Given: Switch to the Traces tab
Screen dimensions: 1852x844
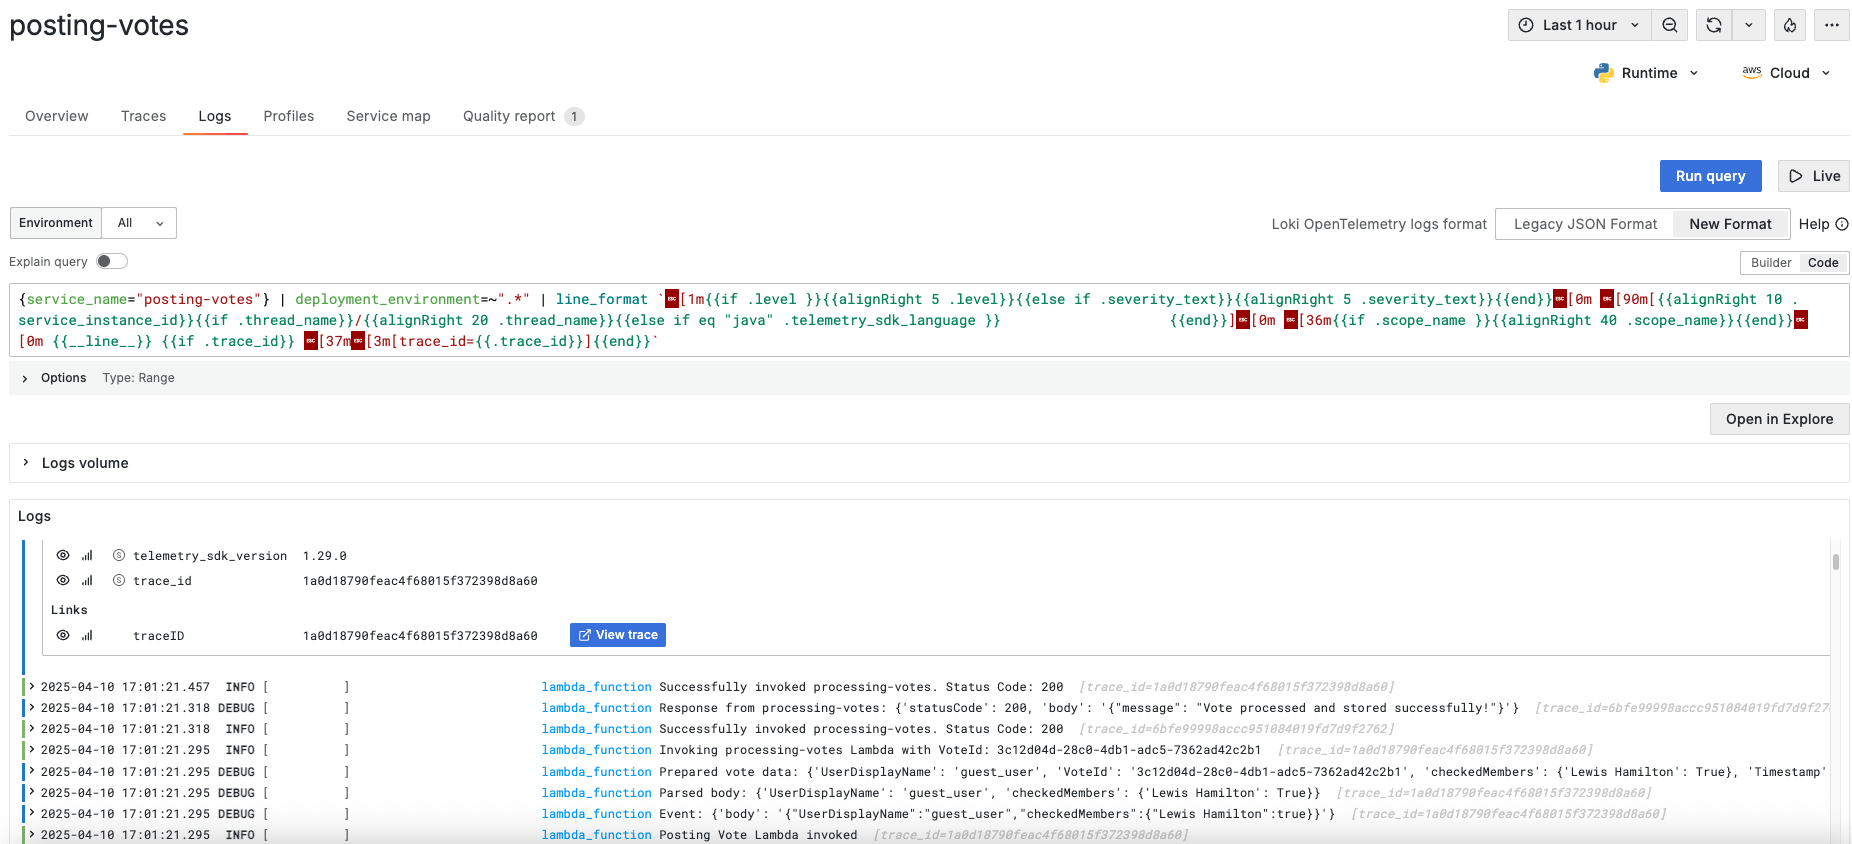Looking at the screenshot, I should pyautogui.click(x=143, y=116).
